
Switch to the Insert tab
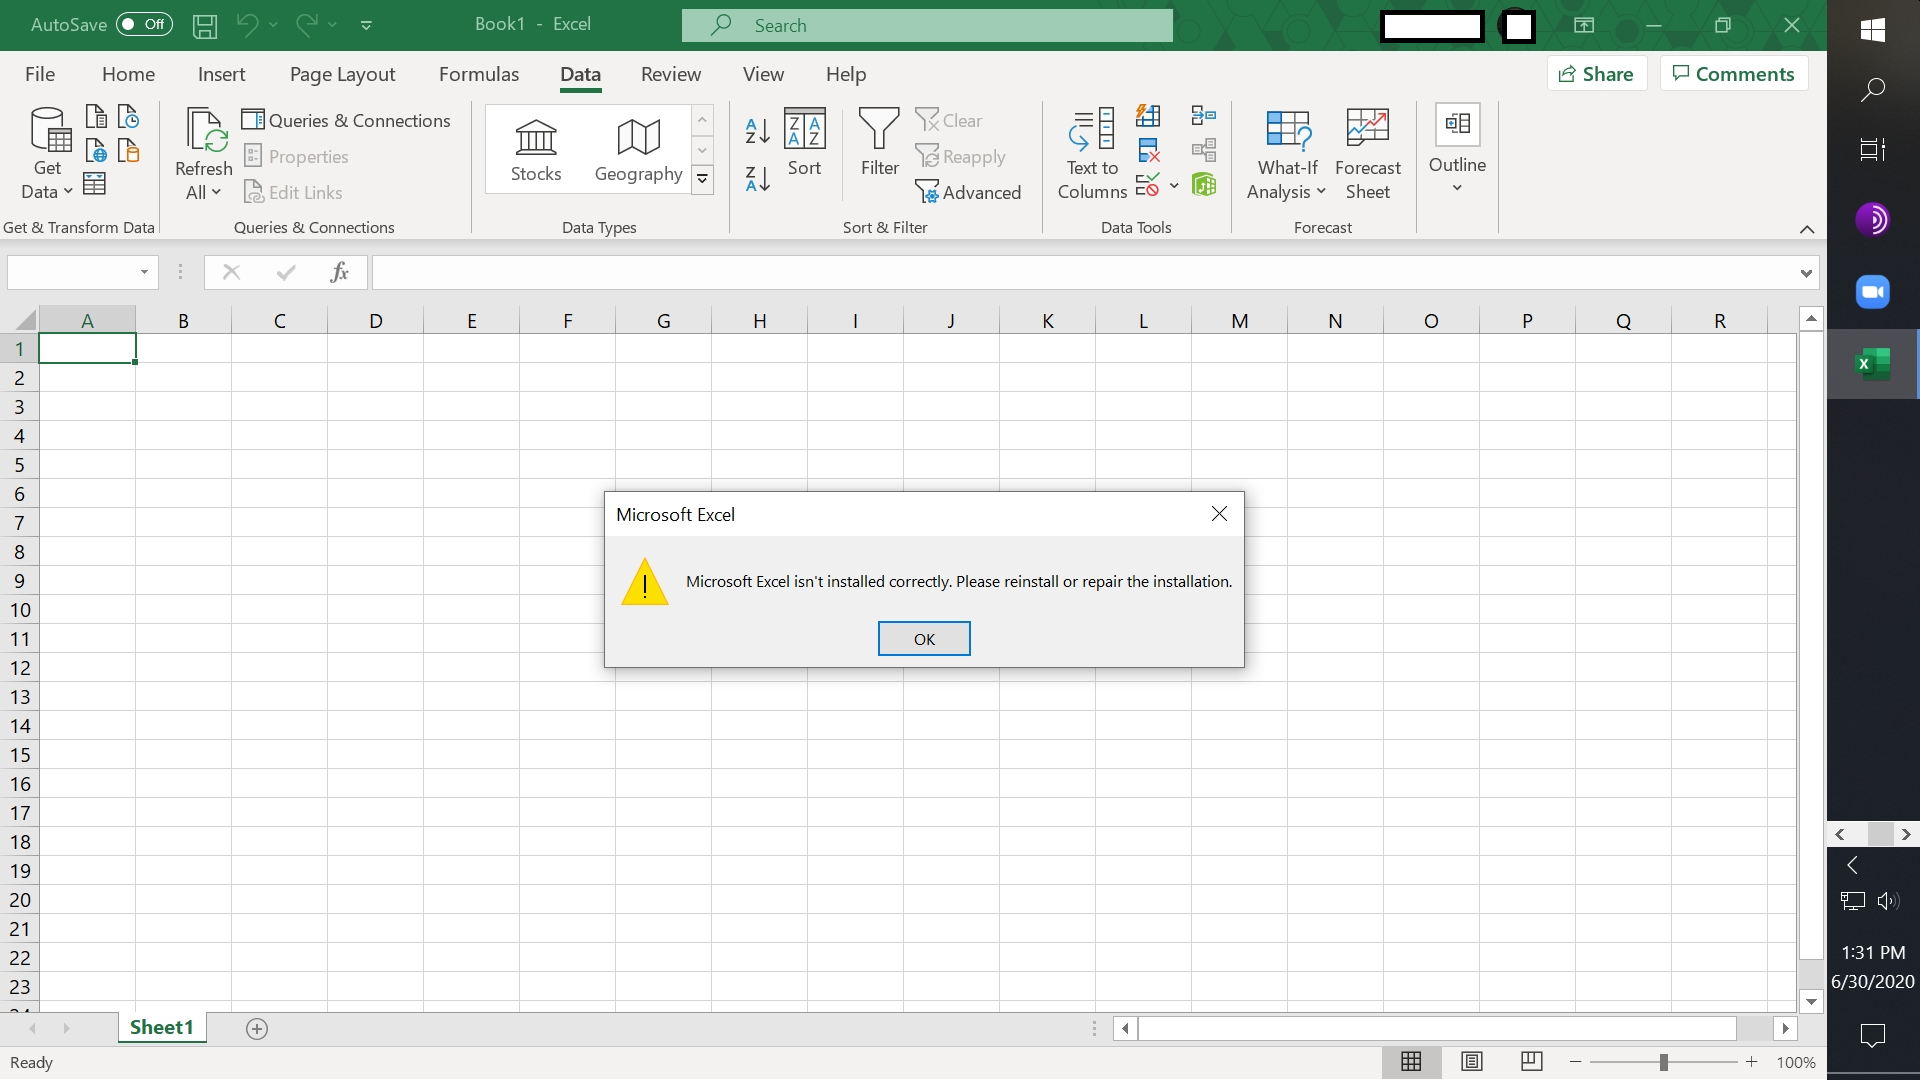coord(221,74)
